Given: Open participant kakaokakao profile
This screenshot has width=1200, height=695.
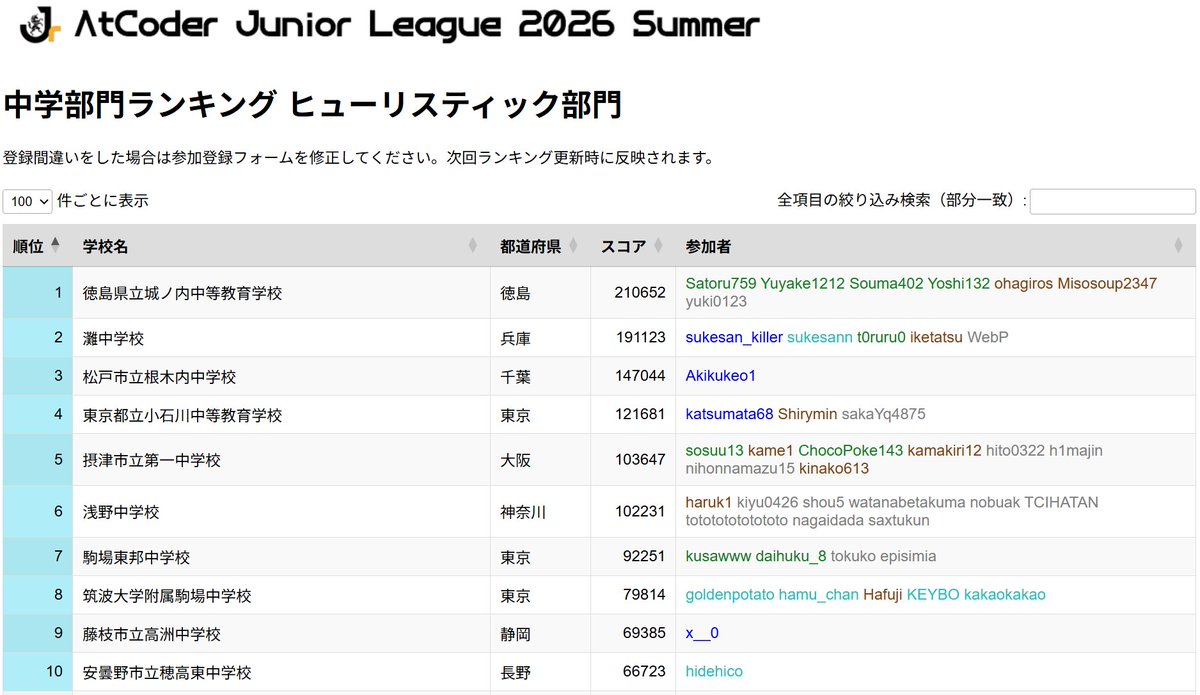Looking at the screenshot, I should pyautogui.click(x=1005, y=595).
